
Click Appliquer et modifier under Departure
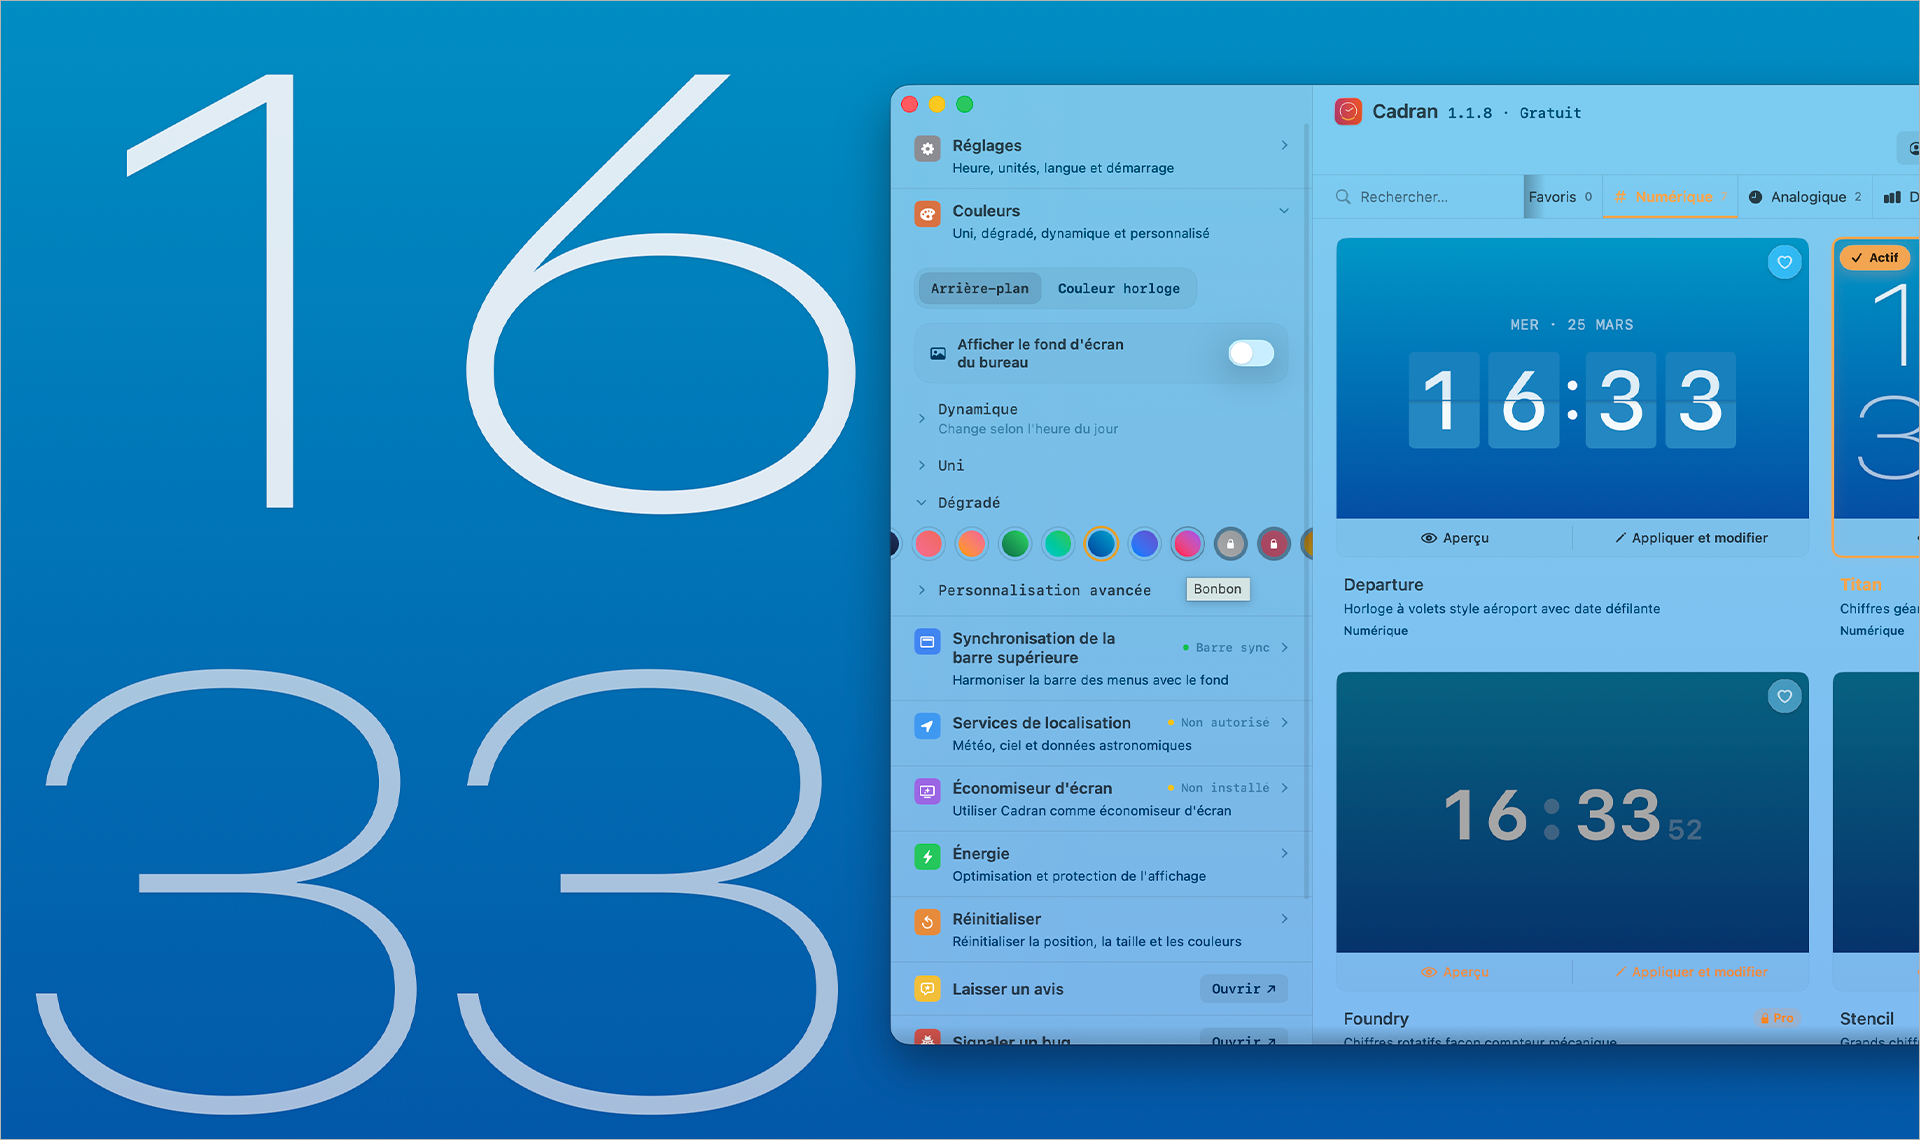[x=1691, y=537]
